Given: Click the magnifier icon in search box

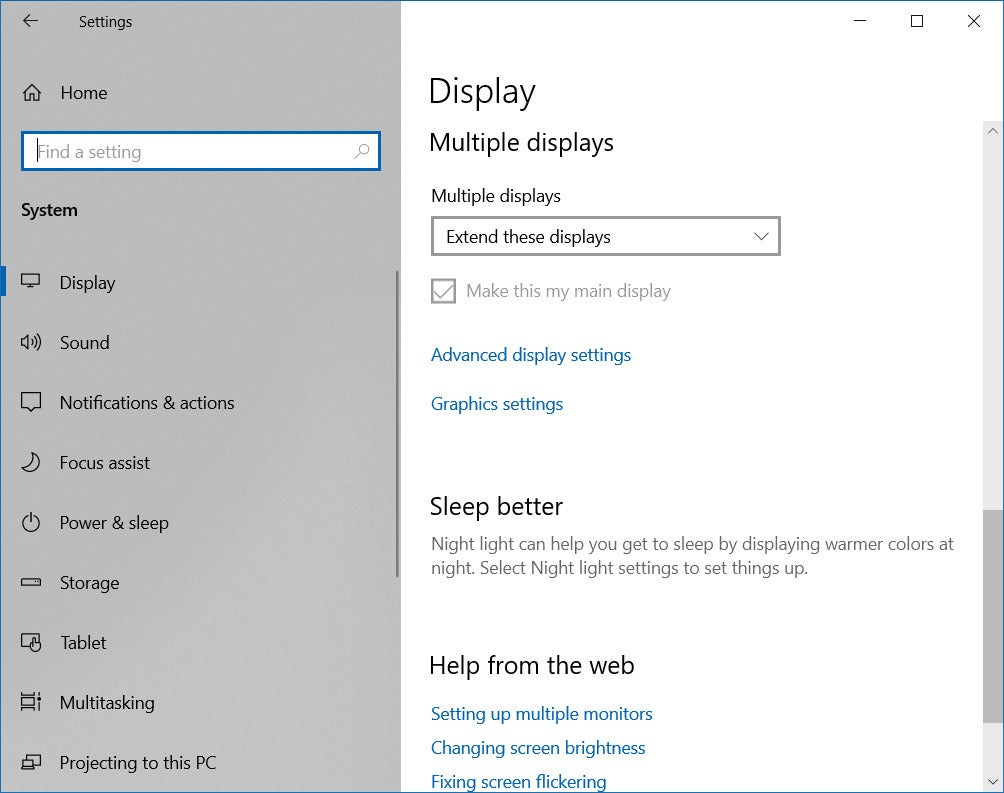Looking at the screenshot, I should [x=361, y=152].
